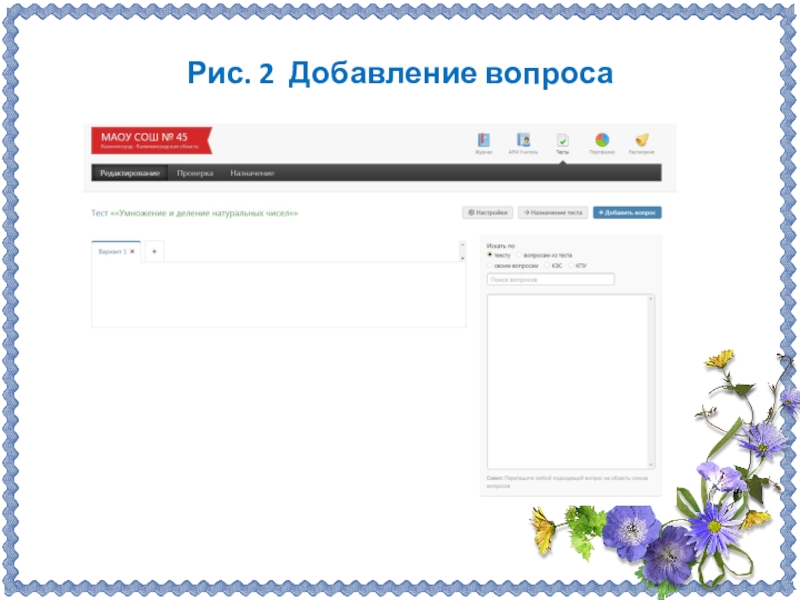
Task: Switch to the Назначение tab
Action: (x=252, y=173)
